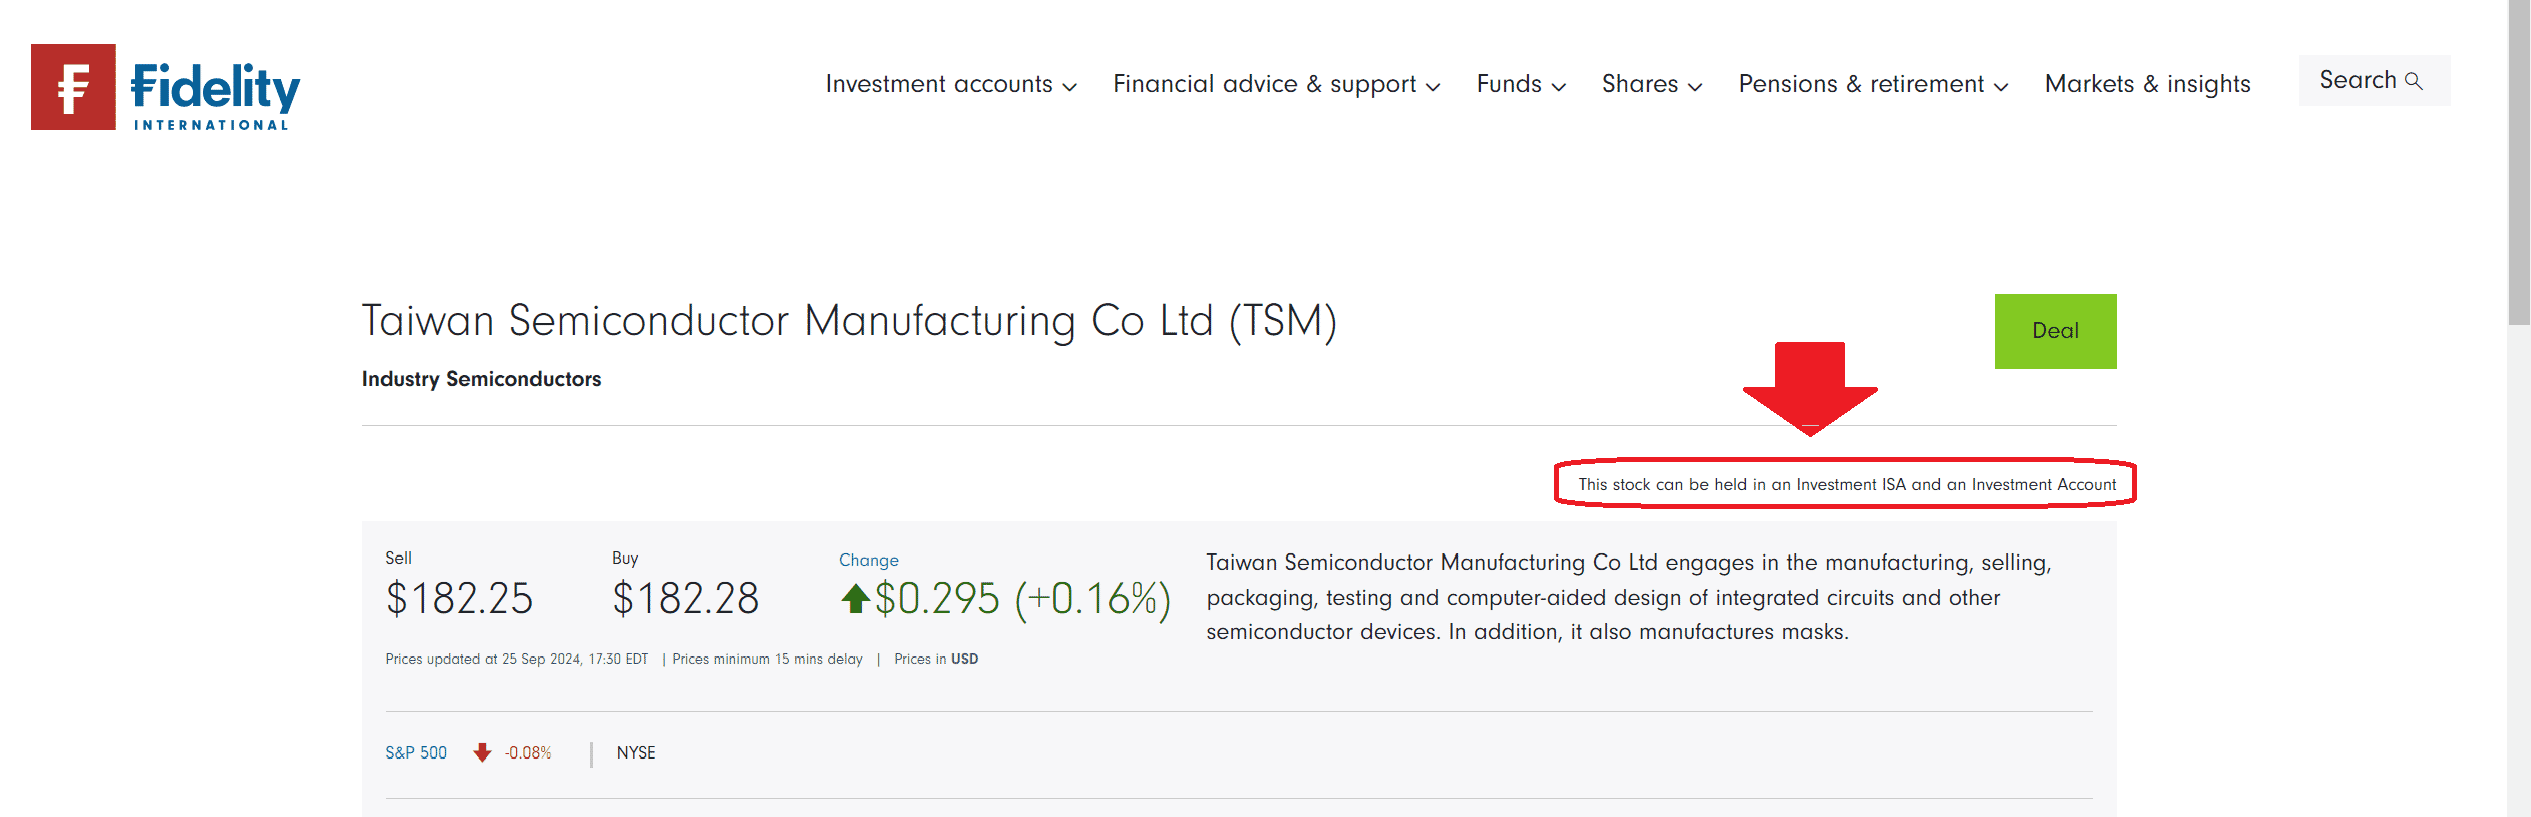Image resolution: width=2531 pixels, height=817 pixels.
Task: Click the page's vertical scrollbar thumb
Action: pyautogui.click(x=2518, y=160)
